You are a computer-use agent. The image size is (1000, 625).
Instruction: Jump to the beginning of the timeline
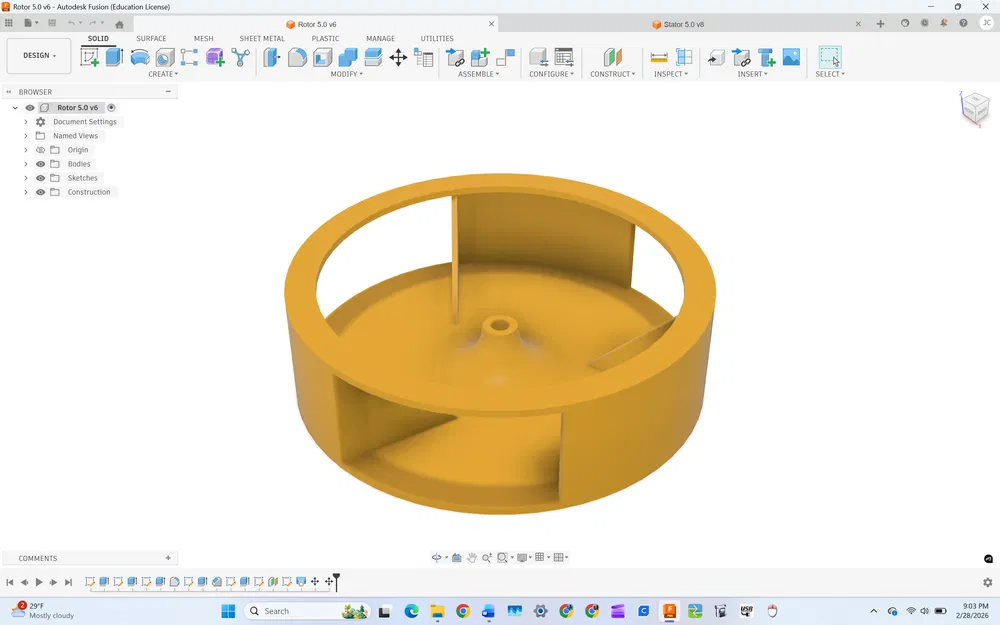point(10,582)
